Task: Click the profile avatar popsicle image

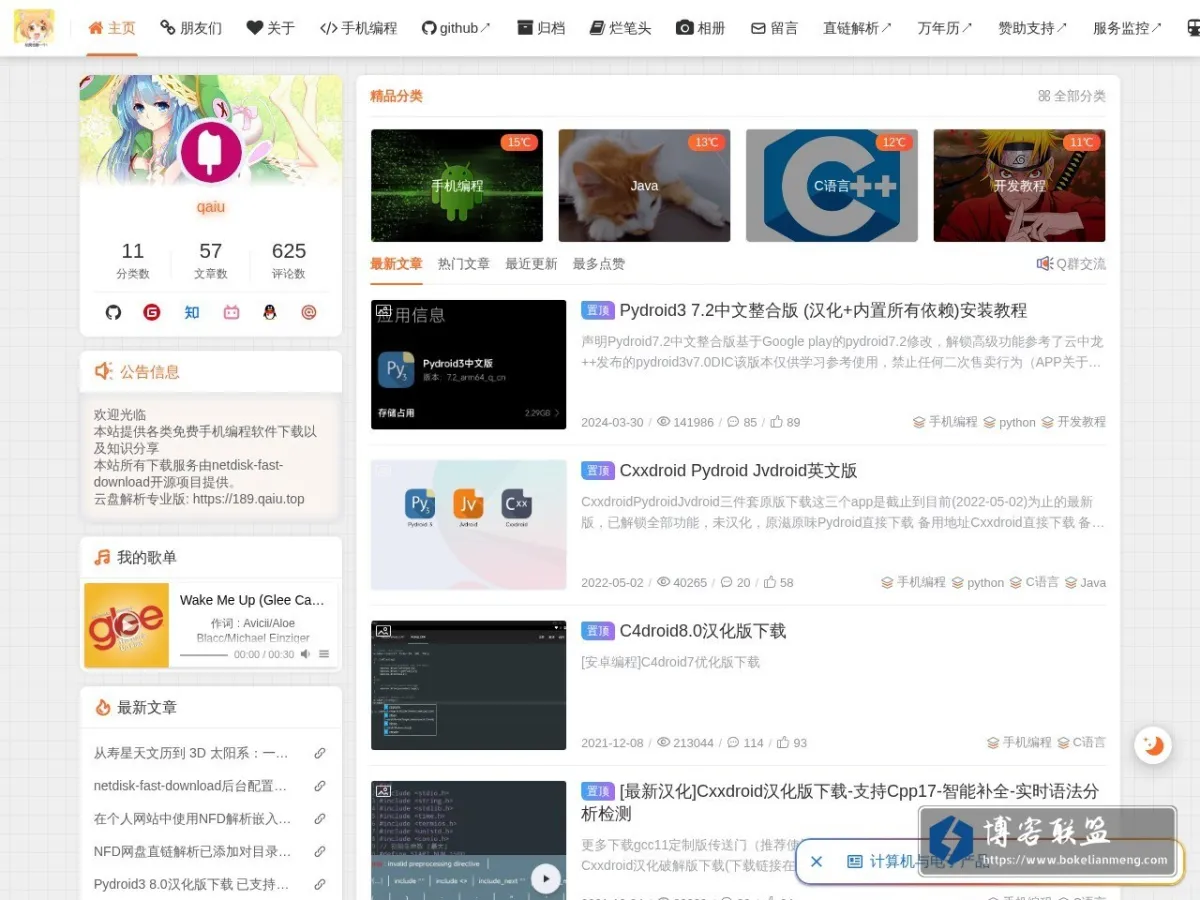Action: coord(211,152)
